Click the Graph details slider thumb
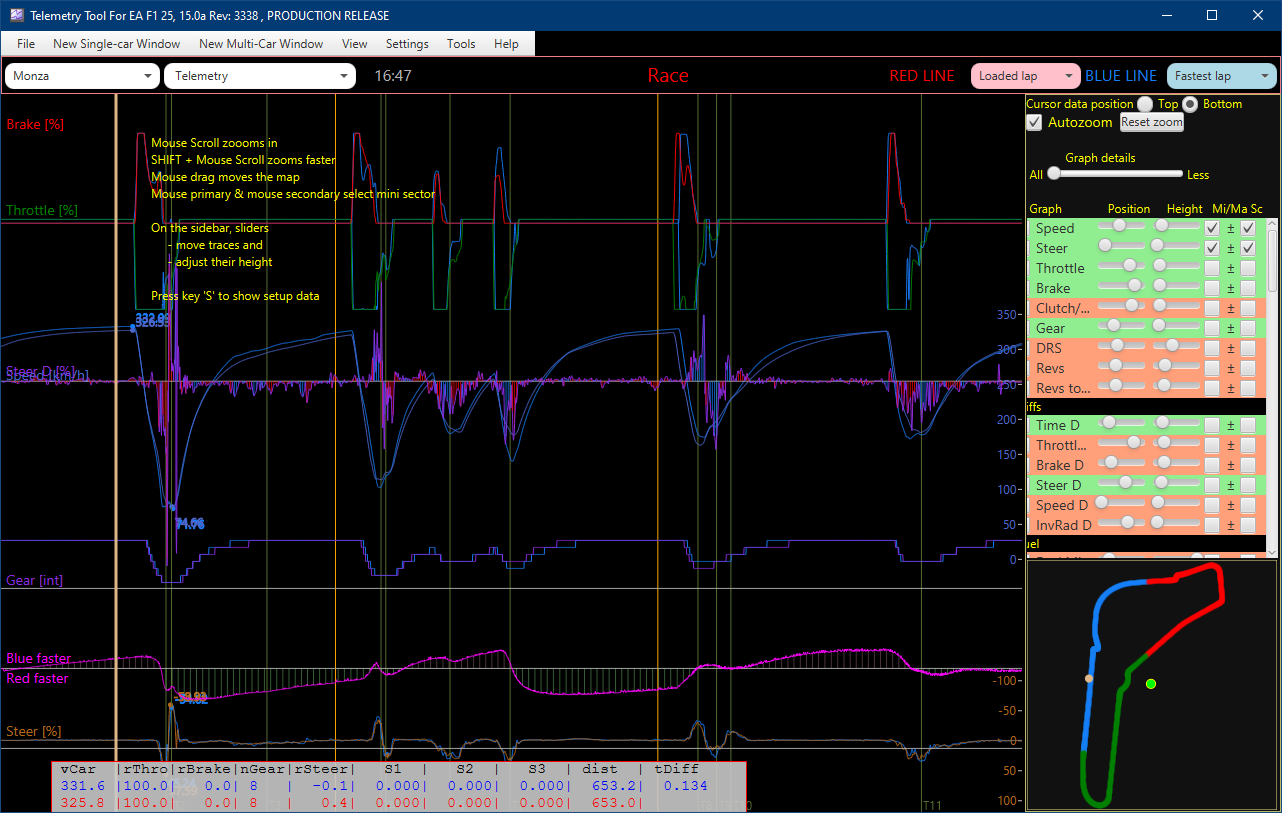The width and height of the screenshot is (1282, 813). coord(1054,174)
